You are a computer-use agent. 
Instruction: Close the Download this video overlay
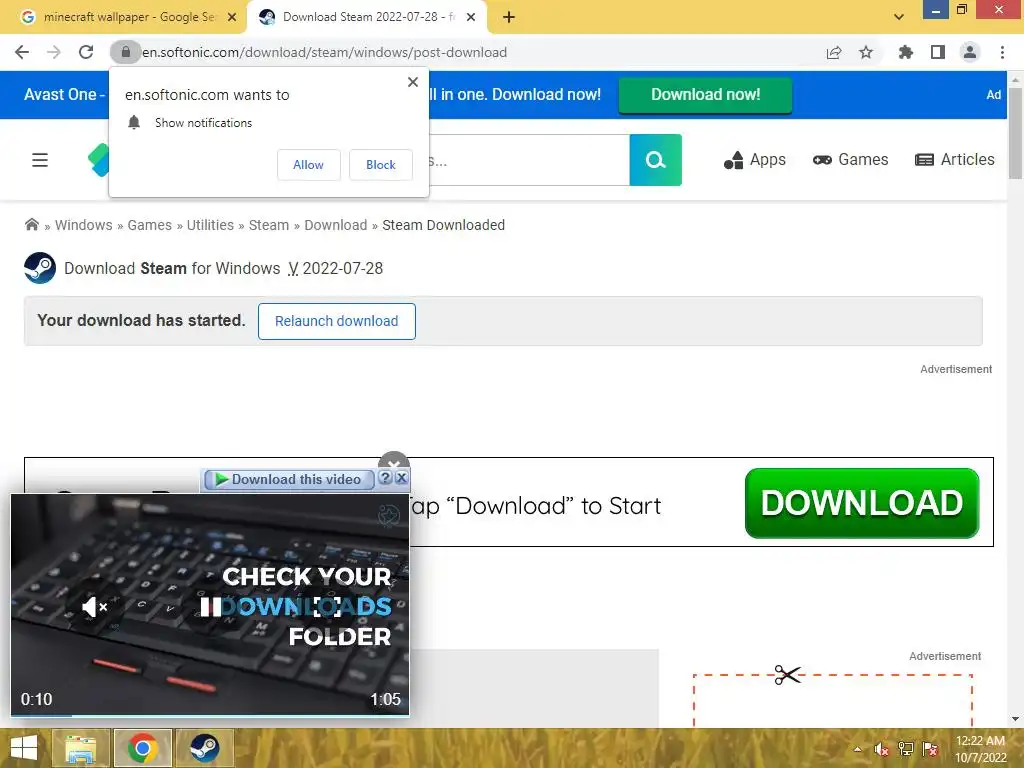point(402,478)
